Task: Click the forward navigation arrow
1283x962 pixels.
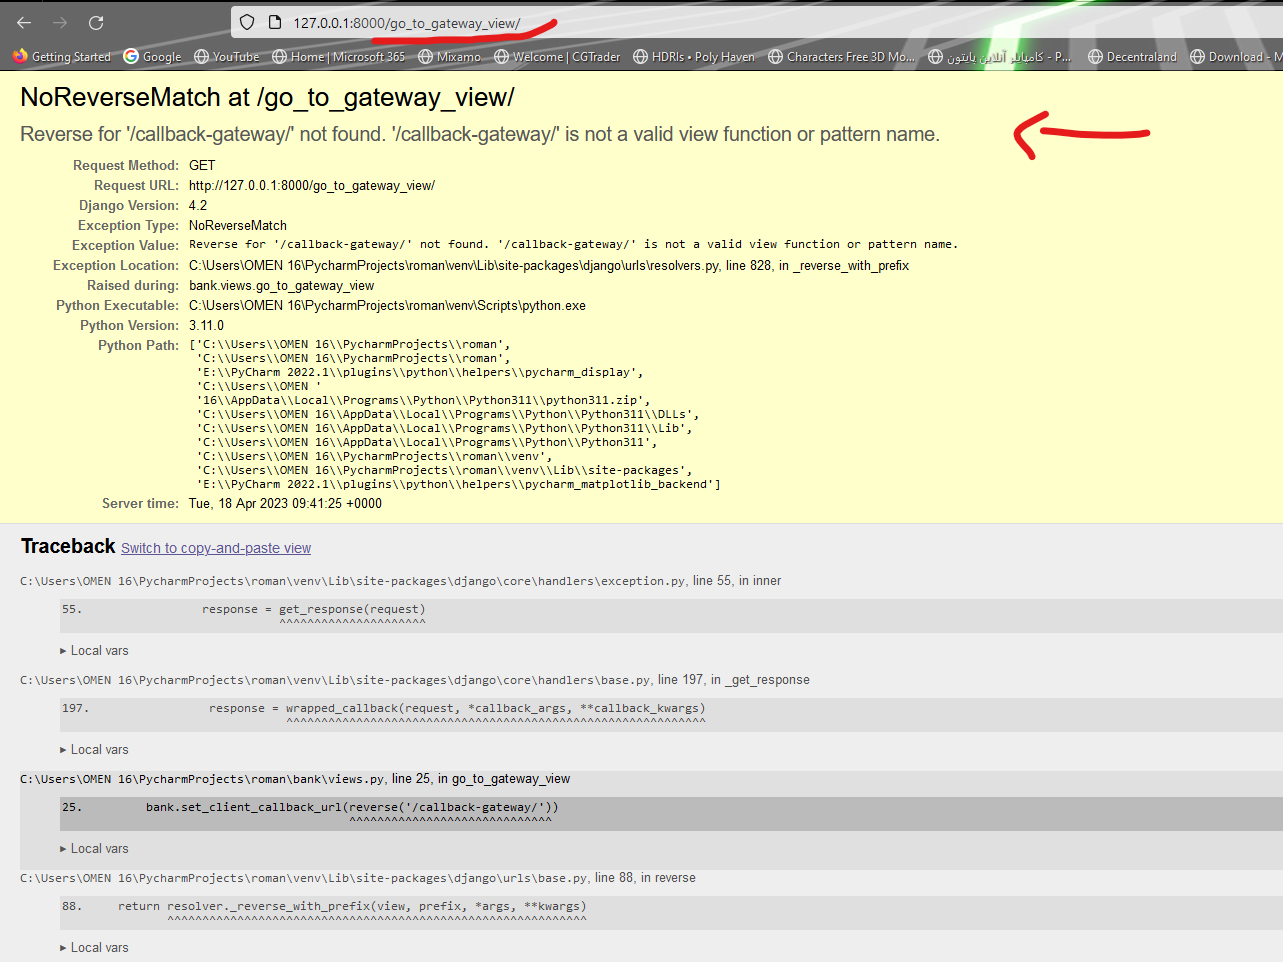Action: [60, 22]
